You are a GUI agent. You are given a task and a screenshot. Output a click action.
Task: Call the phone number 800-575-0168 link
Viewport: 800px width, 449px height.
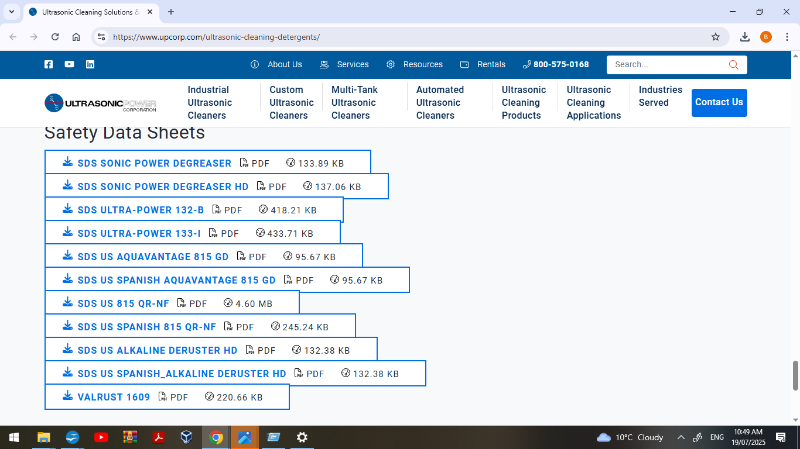click(556, 64)
